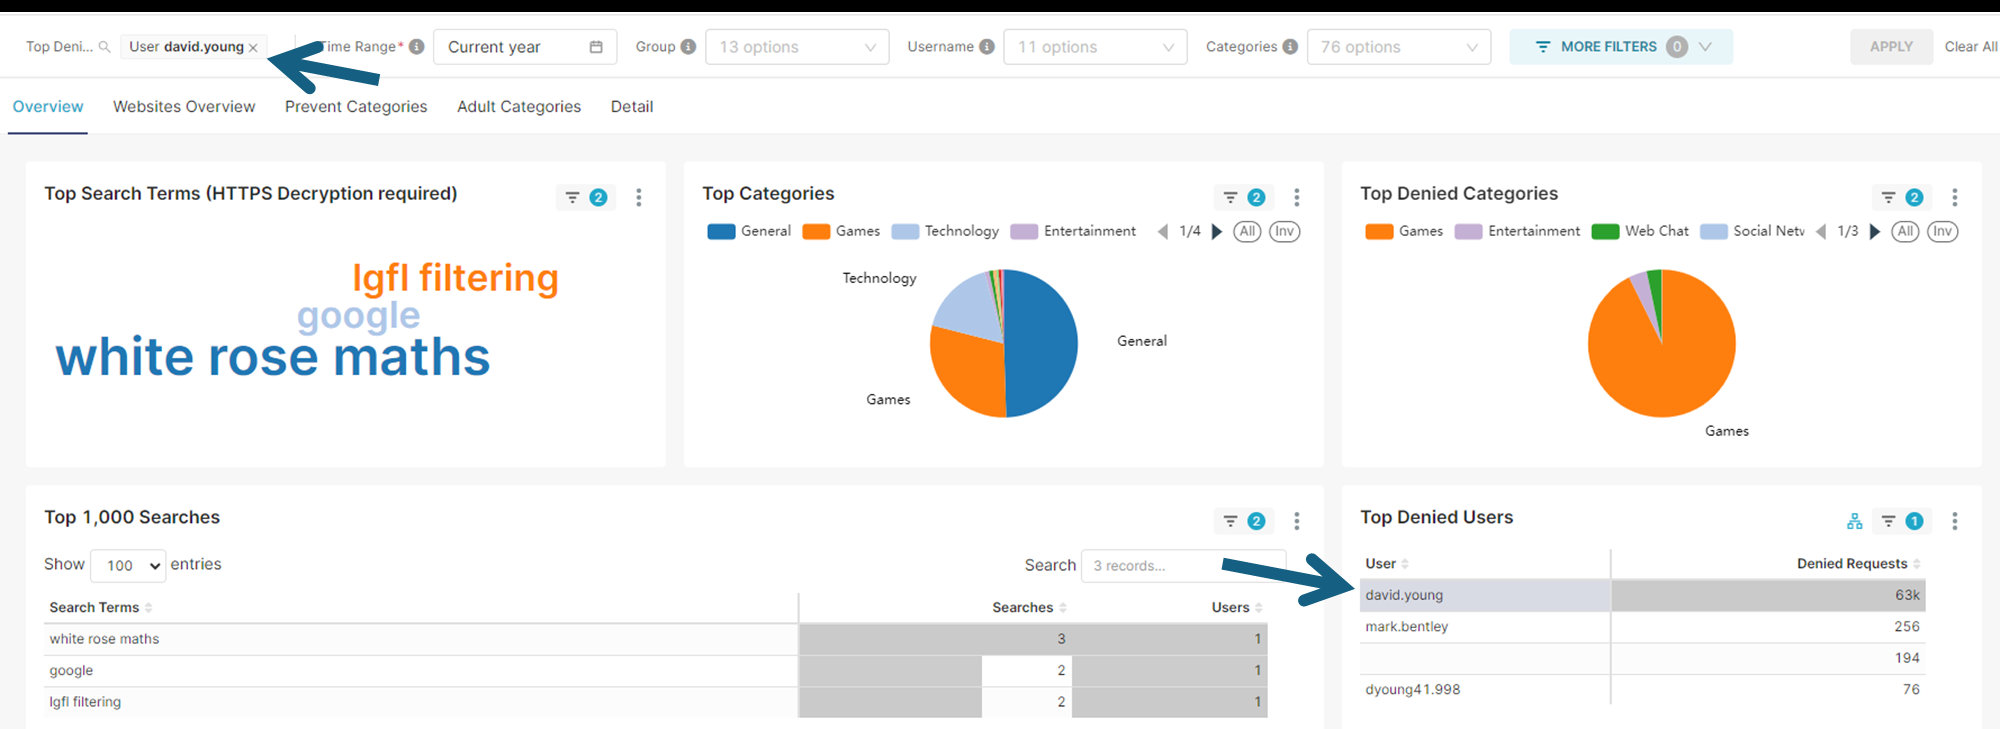Open the calendar icon in Time Range
Viewport: 2000px width, 729px height.
coord(596,47)
